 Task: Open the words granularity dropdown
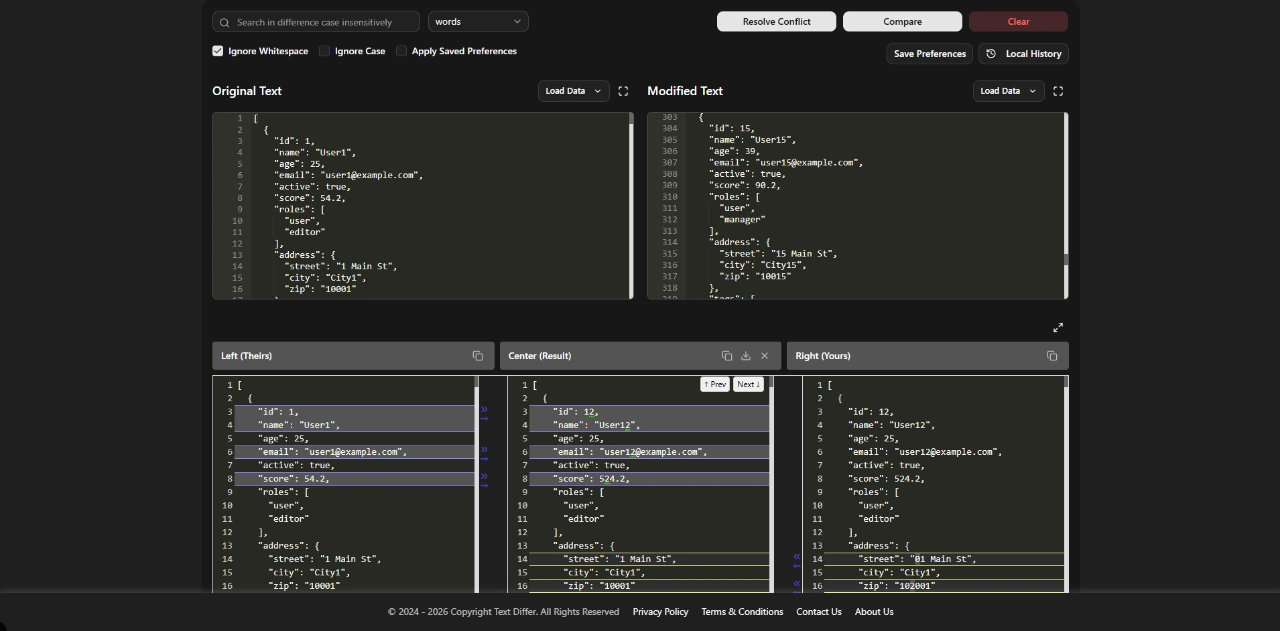point(478,21)
